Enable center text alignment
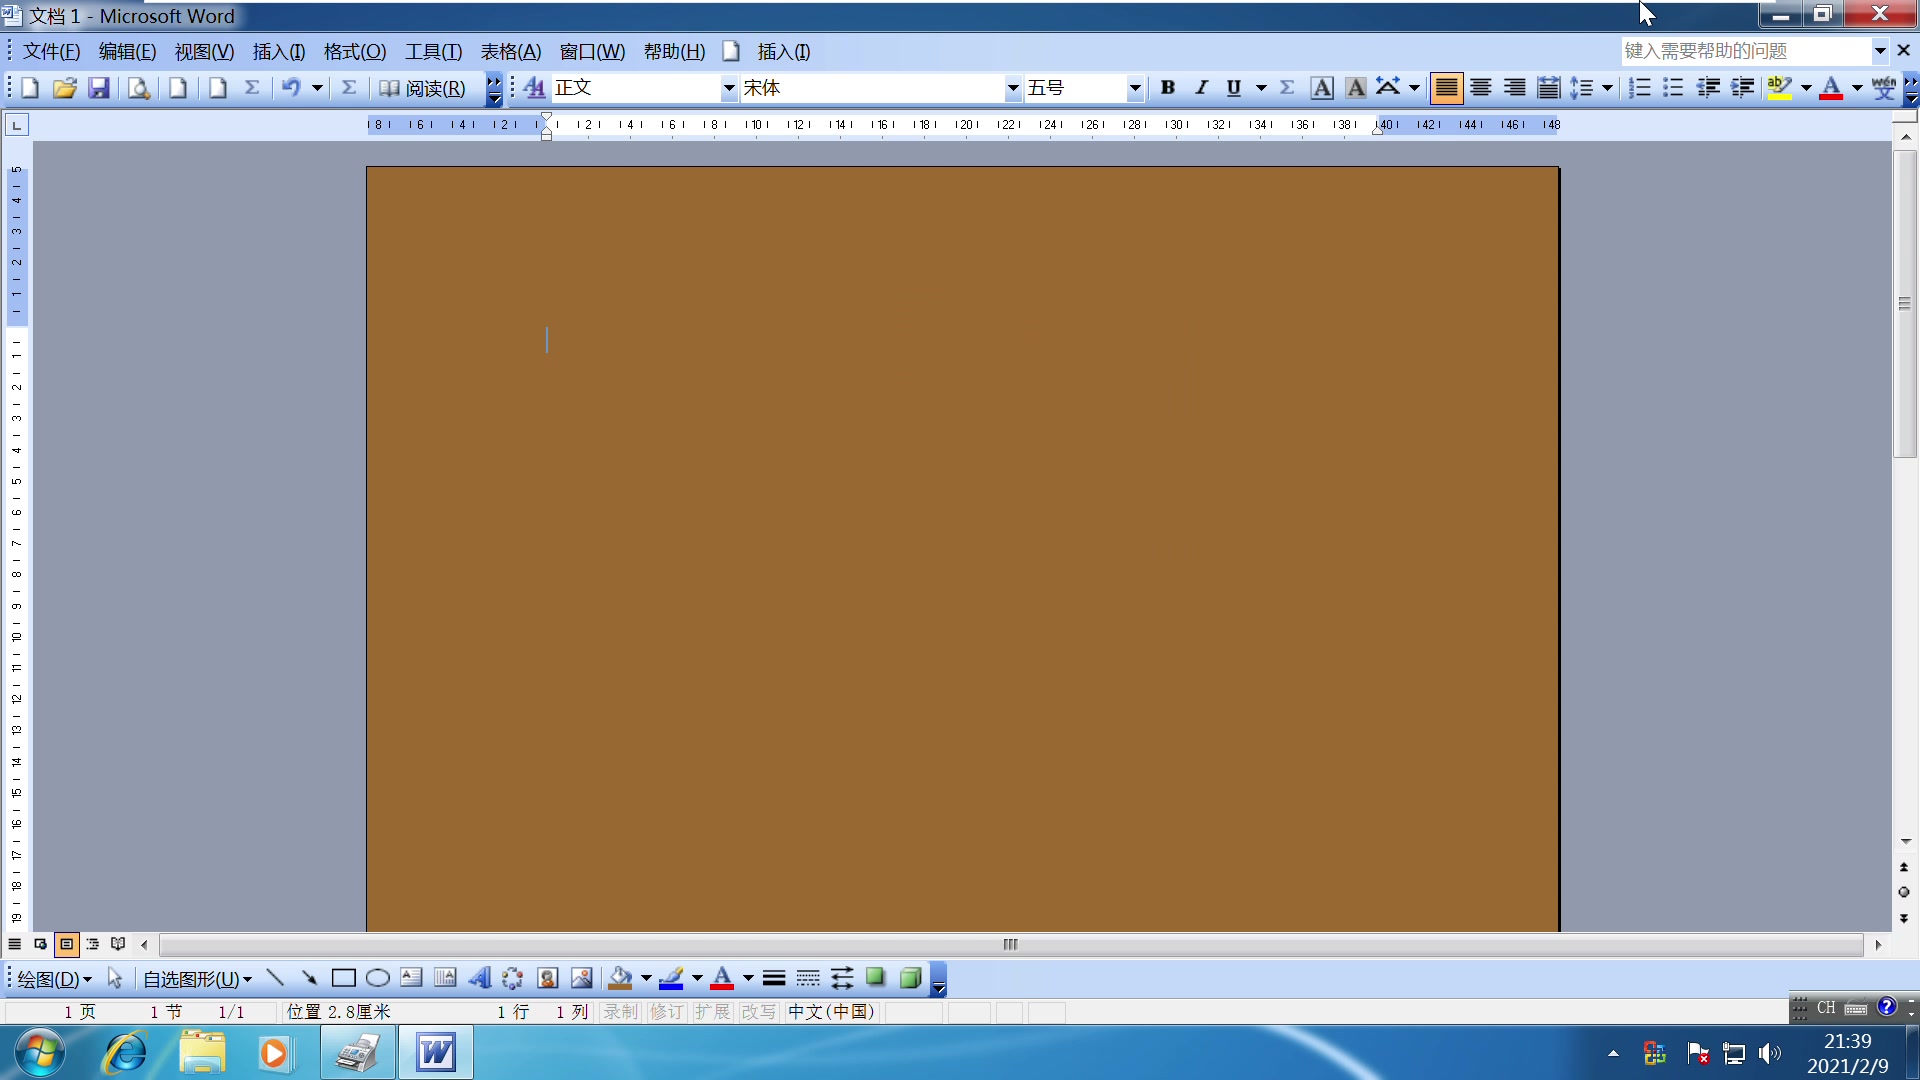 [x=1480, y=88]
